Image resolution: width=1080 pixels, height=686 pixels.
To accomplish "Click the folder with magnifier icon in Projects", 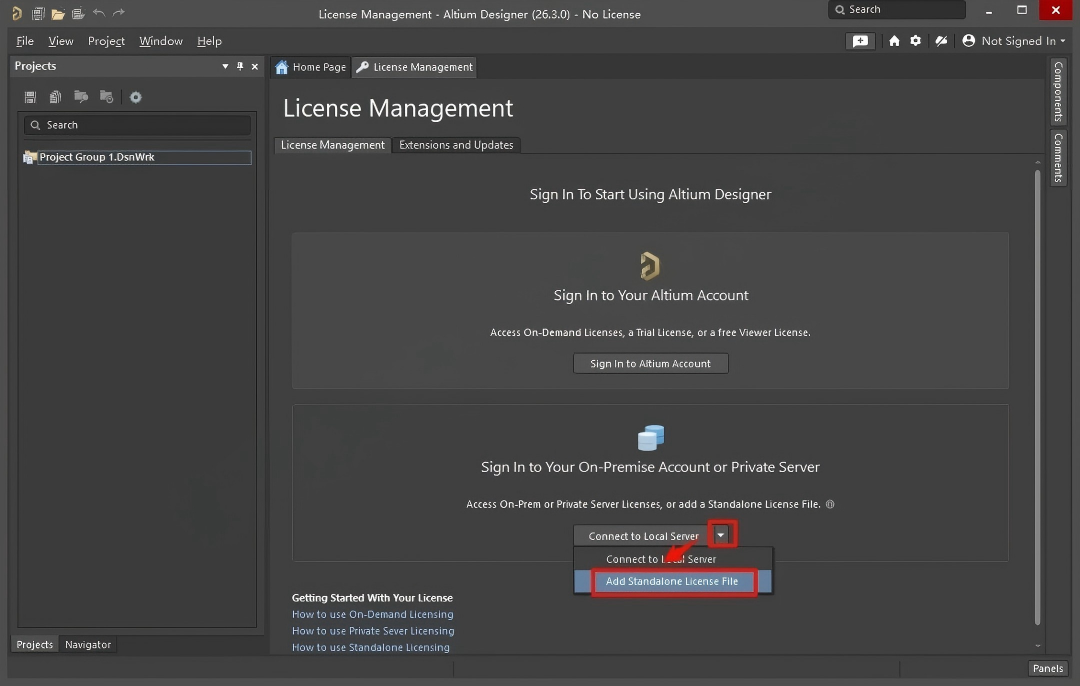I will tap(81, 97).
